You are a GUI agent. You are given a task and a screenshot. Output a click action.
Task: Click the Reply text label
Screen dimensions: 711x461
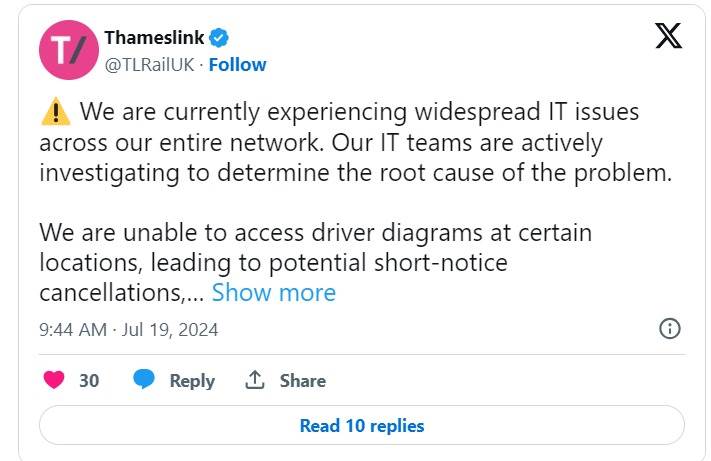tap(192, 380)
